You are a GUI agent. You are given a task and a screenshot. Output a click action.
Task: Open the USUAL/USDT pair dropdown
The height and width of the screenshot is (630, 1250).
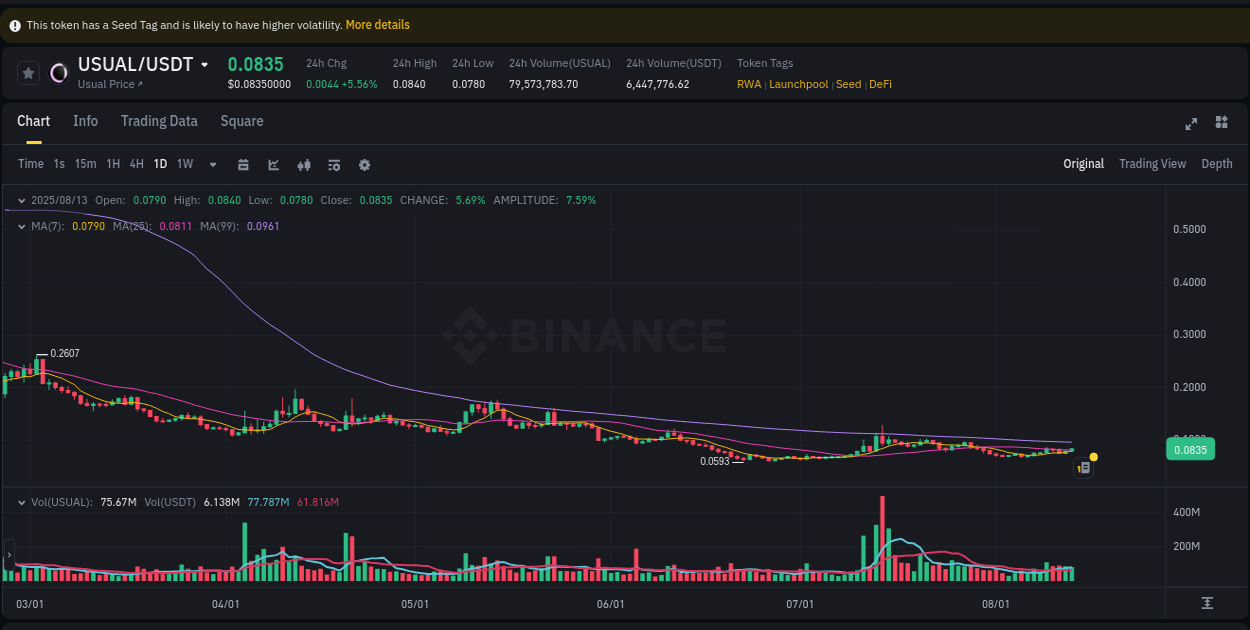(x=204, y=63)
